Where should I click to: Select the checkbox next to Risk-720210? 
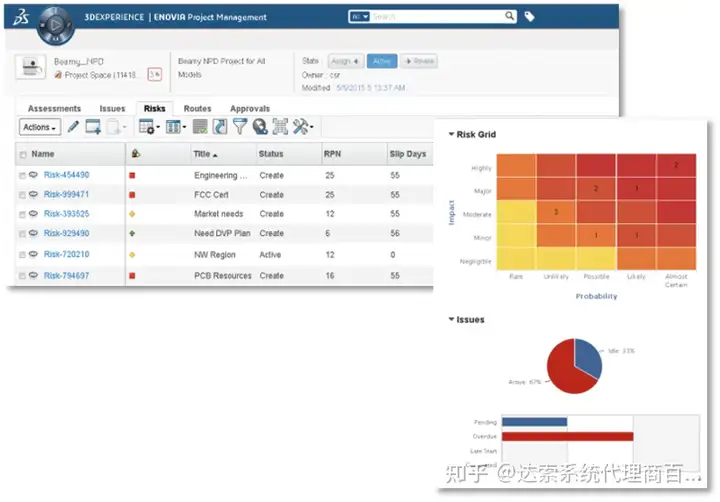pos(22,255)
